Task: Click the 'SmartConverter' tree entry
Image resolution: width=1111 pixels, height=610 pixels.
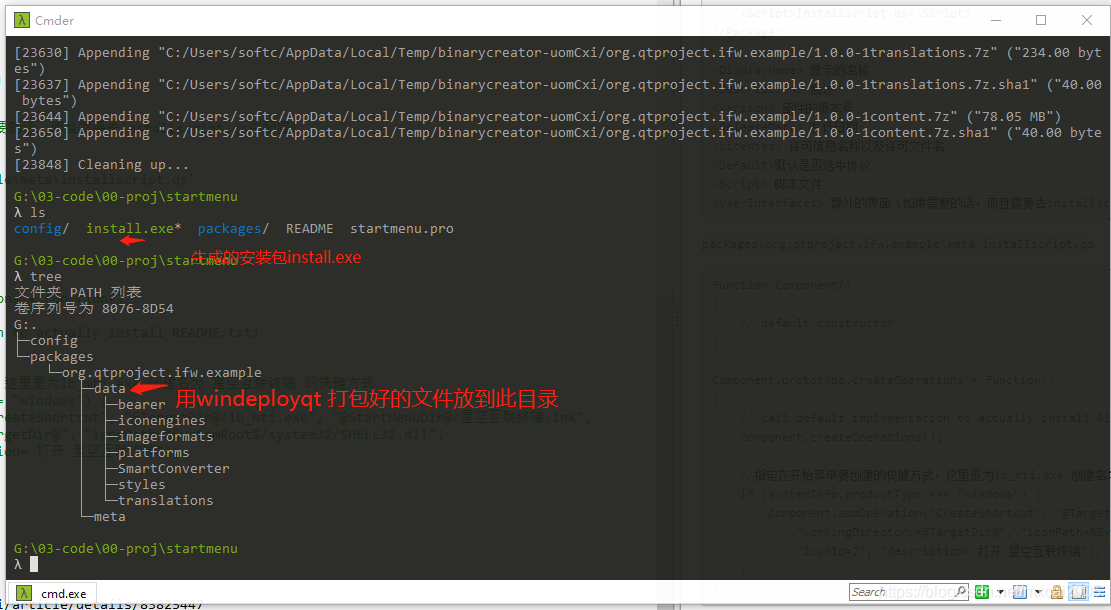Action: [x=174, y=468]
